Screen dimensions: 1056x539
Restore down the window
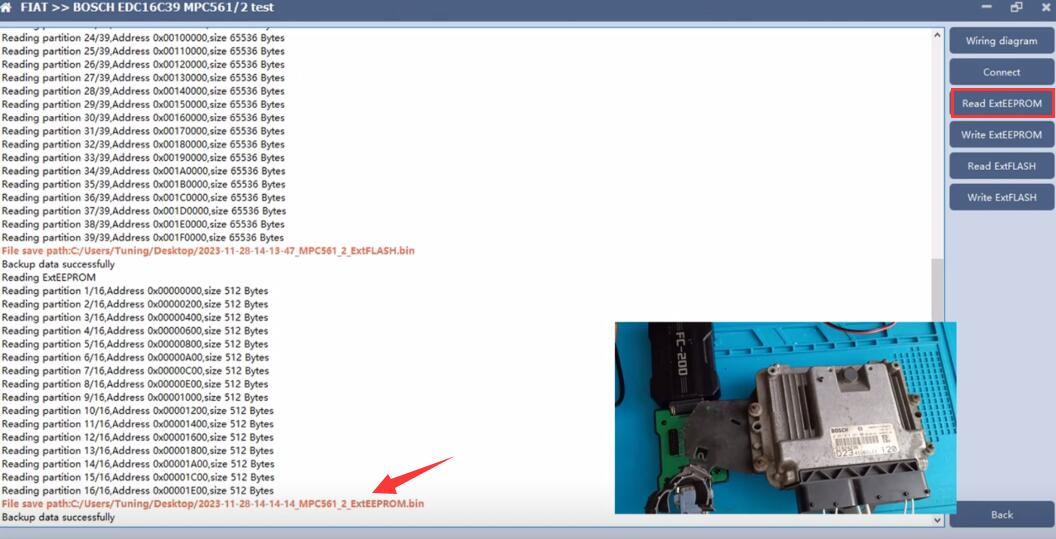pyautogui.click(x=1016, y=7)
